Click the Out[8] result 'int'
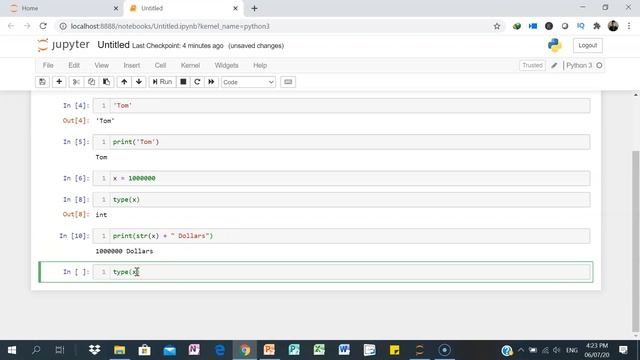 (x=101, y=215)
